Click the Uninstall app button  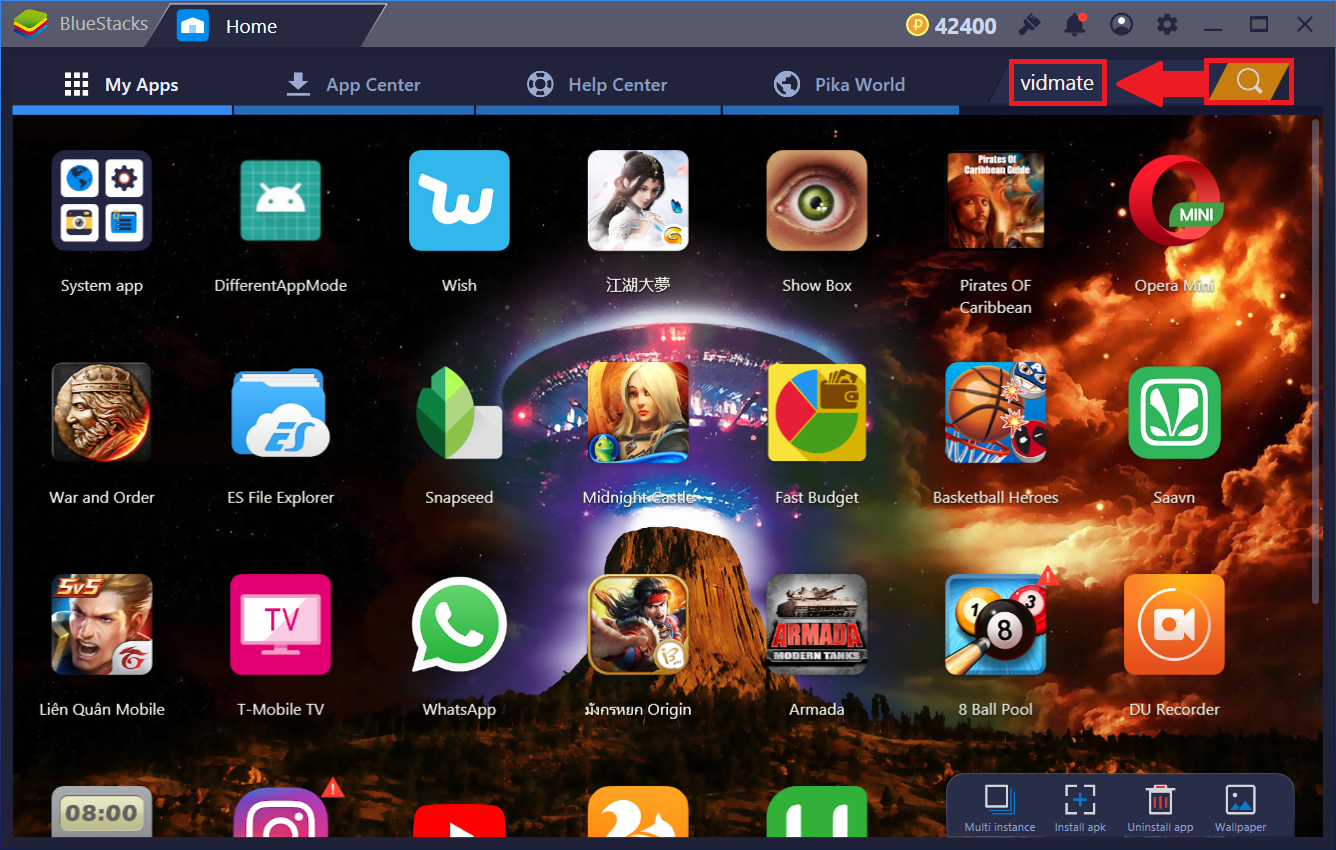point(1160,808)
